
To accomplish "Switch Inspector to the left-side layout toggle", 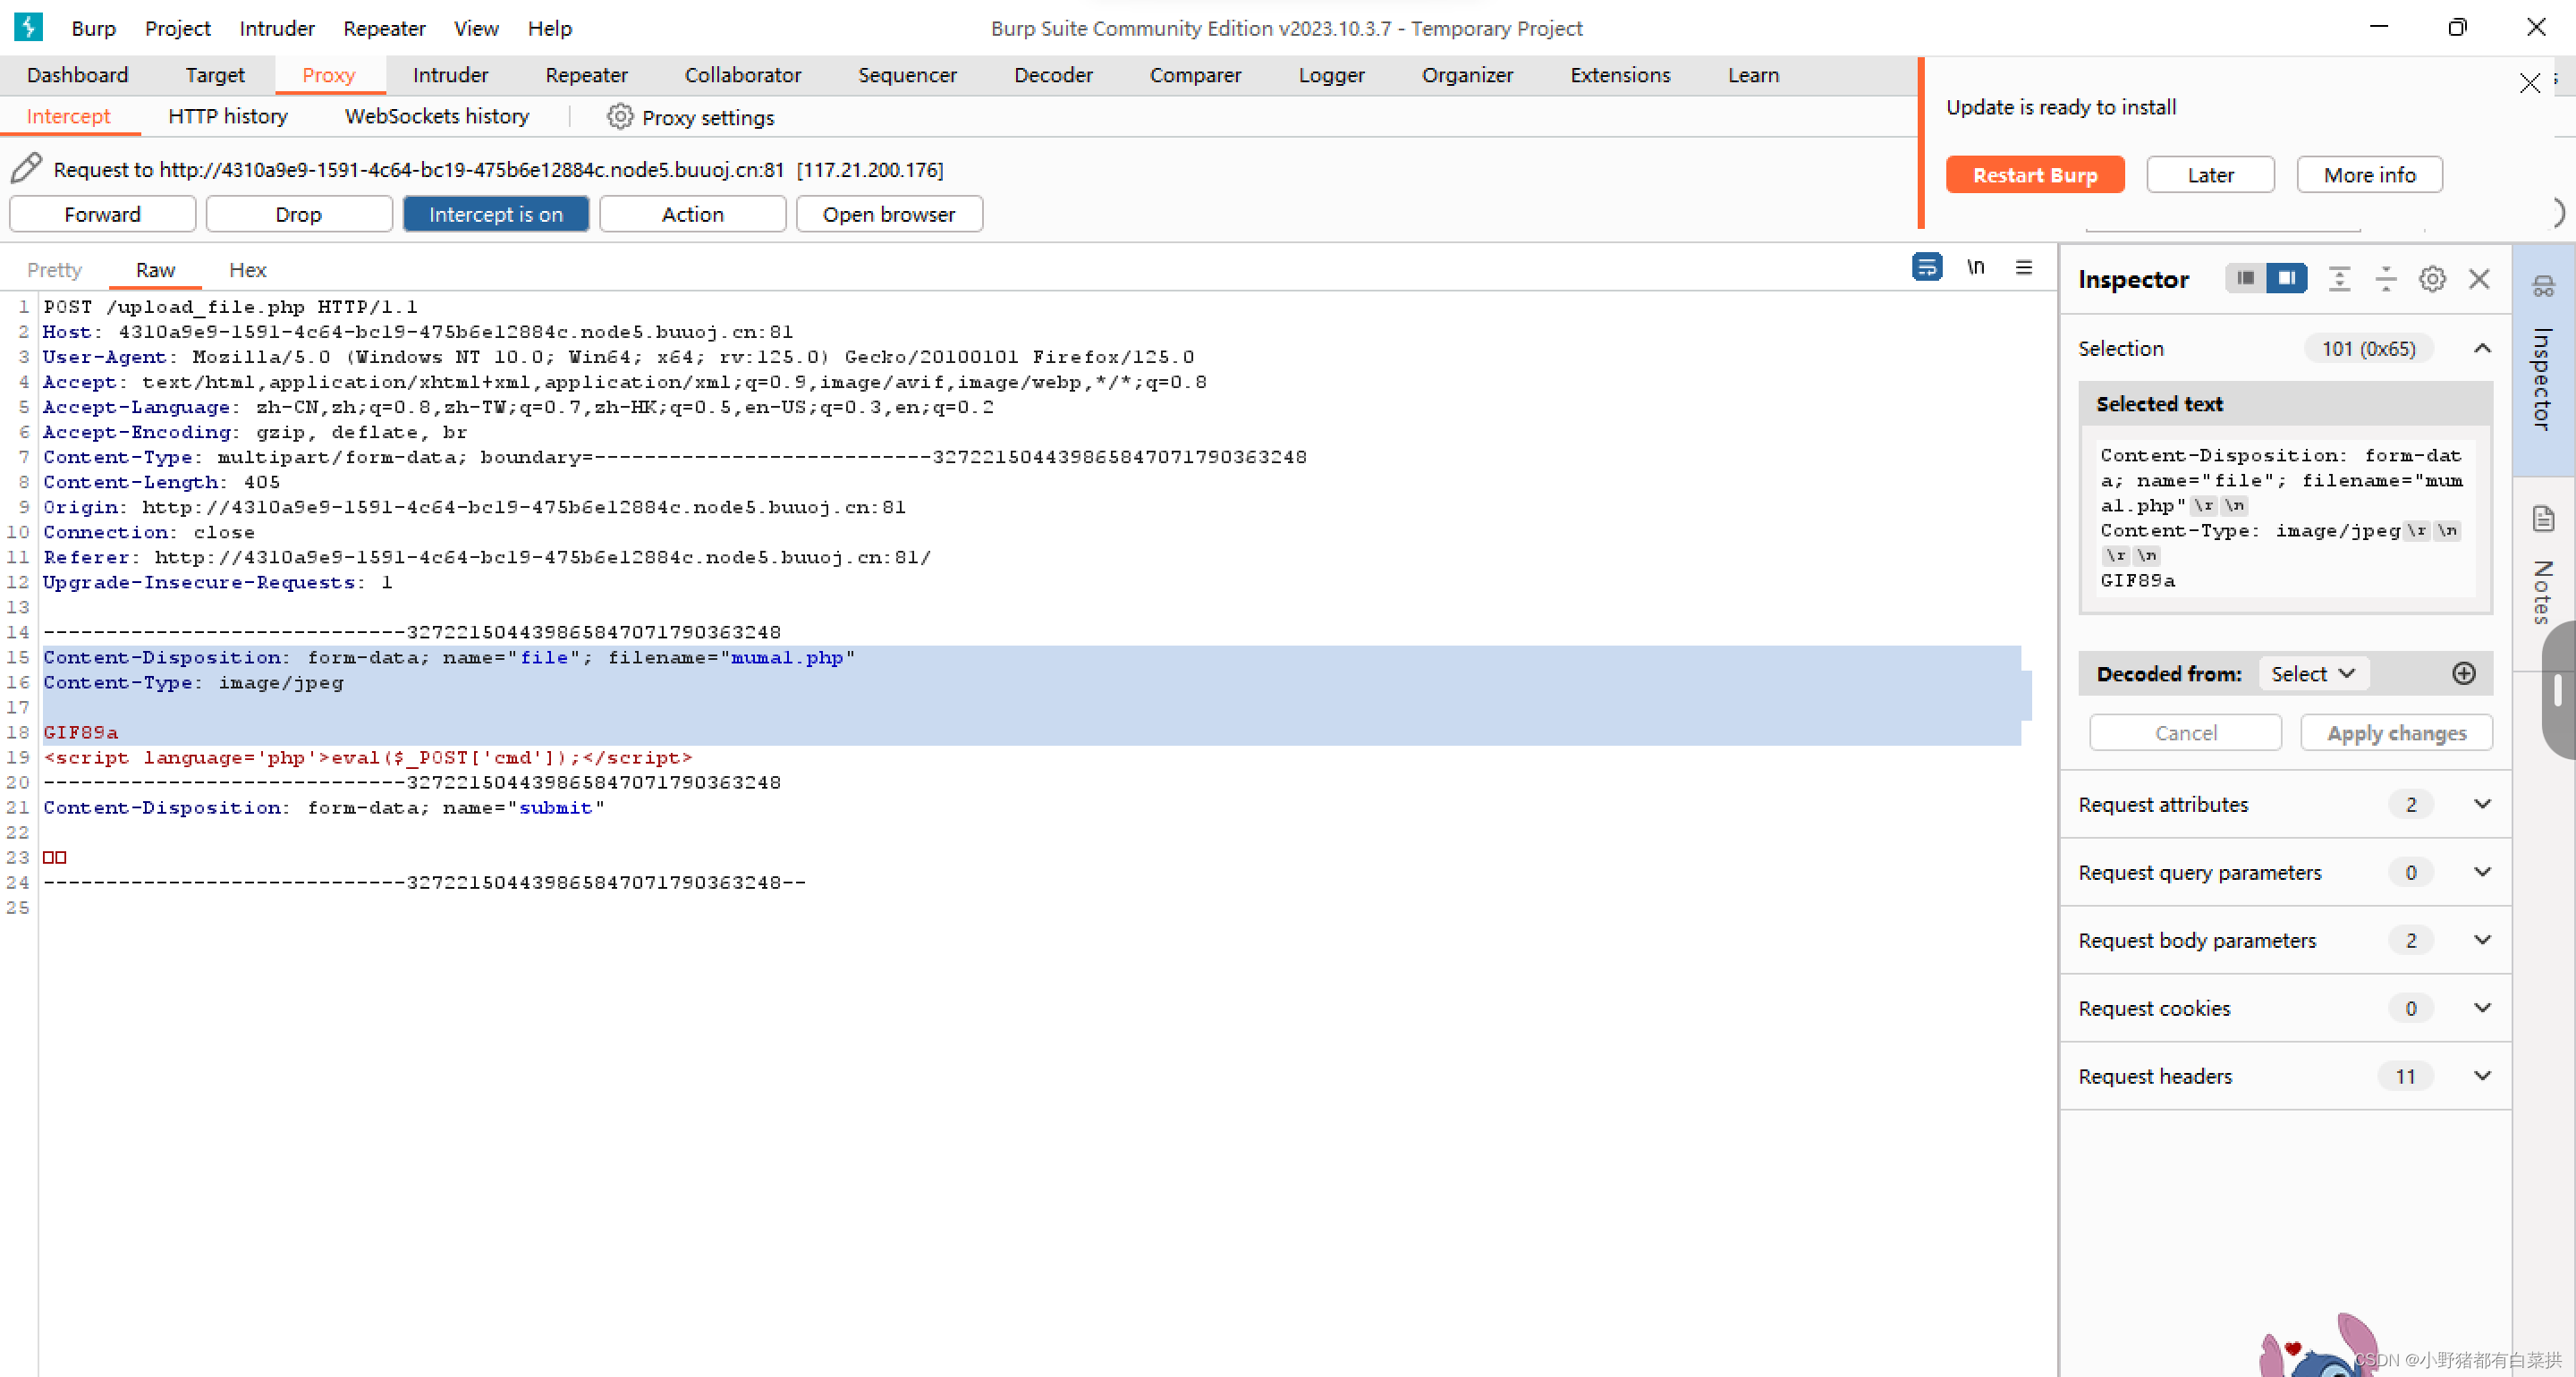I will [x=2245, y=278].
